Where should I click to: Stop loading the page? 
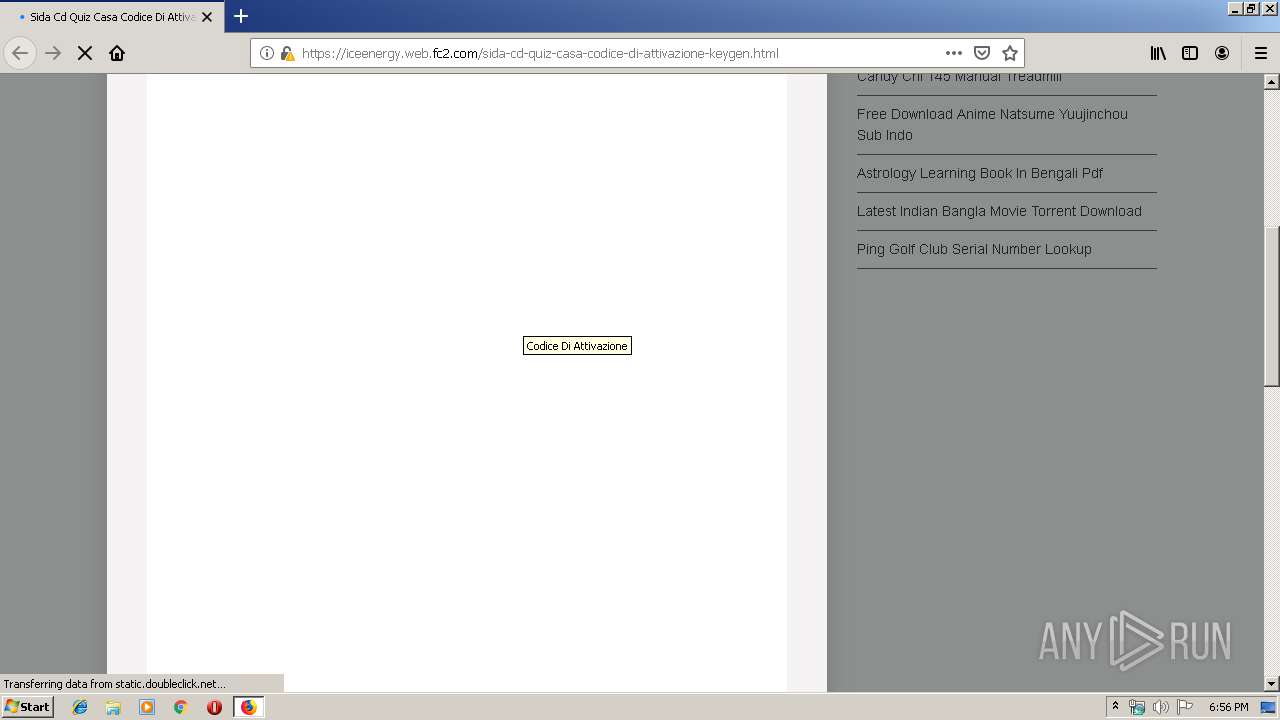pos(85,53)
